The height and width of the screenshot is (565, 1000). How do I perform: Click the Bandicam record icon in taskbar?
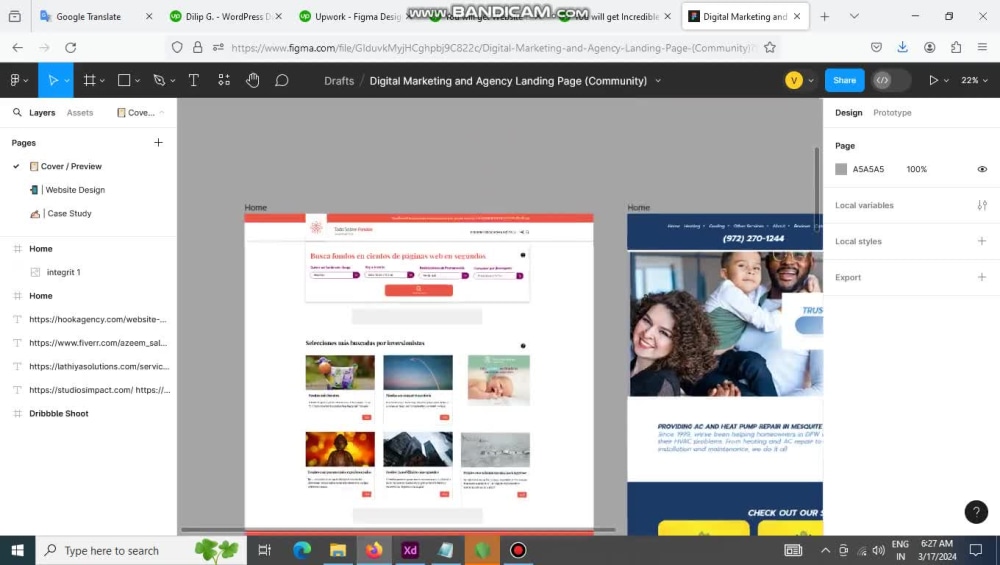pos(518,550)
